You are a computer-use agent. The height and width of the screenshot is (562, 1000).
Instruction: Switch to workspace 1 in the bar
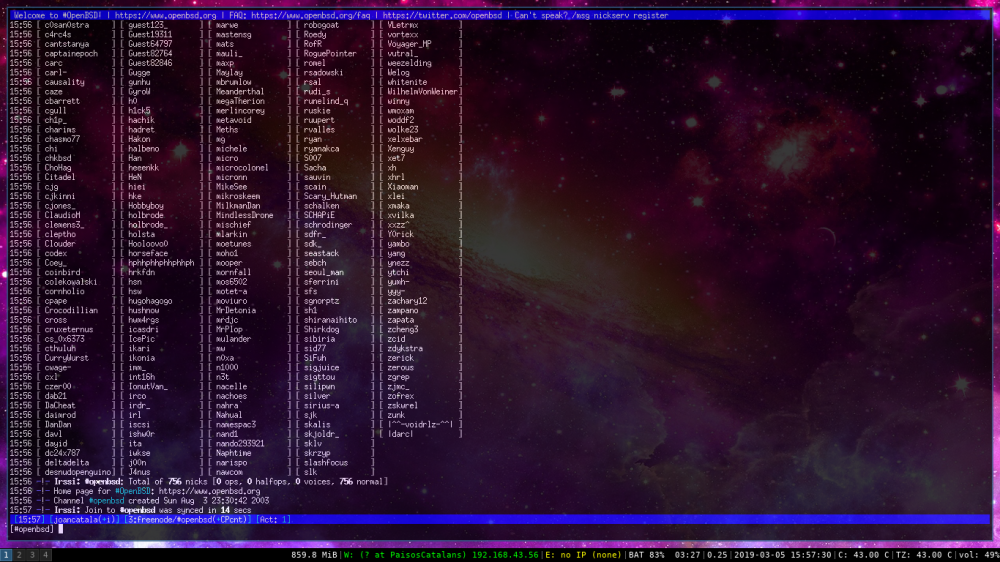click(6, 555)
